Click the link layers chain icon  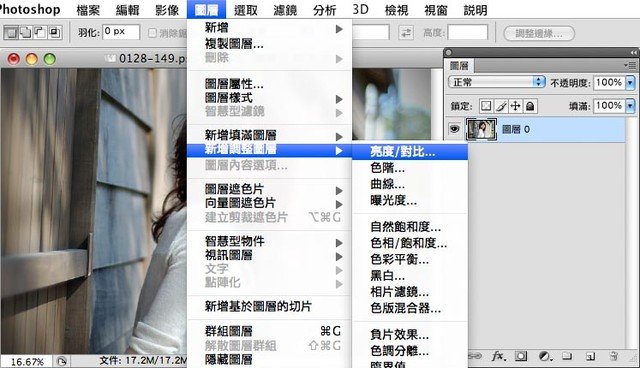pos(475,356)
